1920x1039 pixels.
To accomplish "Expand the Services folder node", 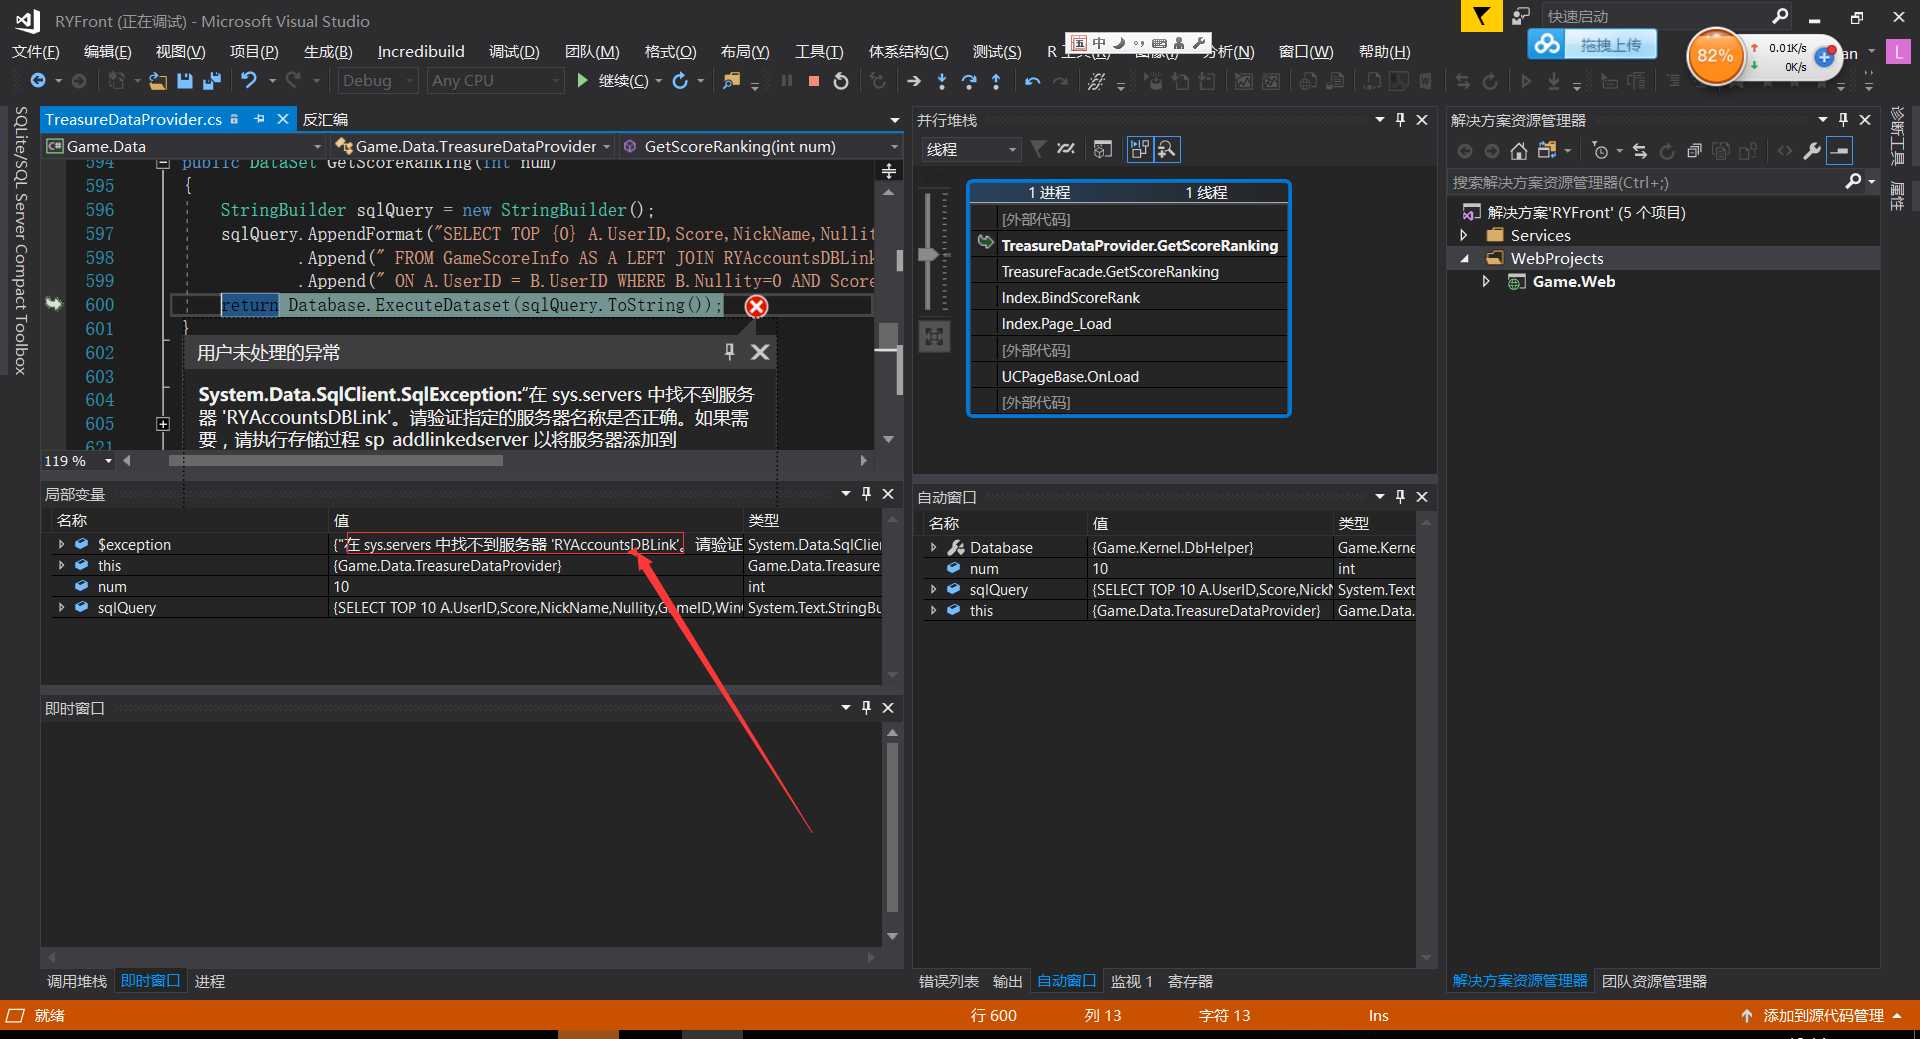I will [1464, 236].
